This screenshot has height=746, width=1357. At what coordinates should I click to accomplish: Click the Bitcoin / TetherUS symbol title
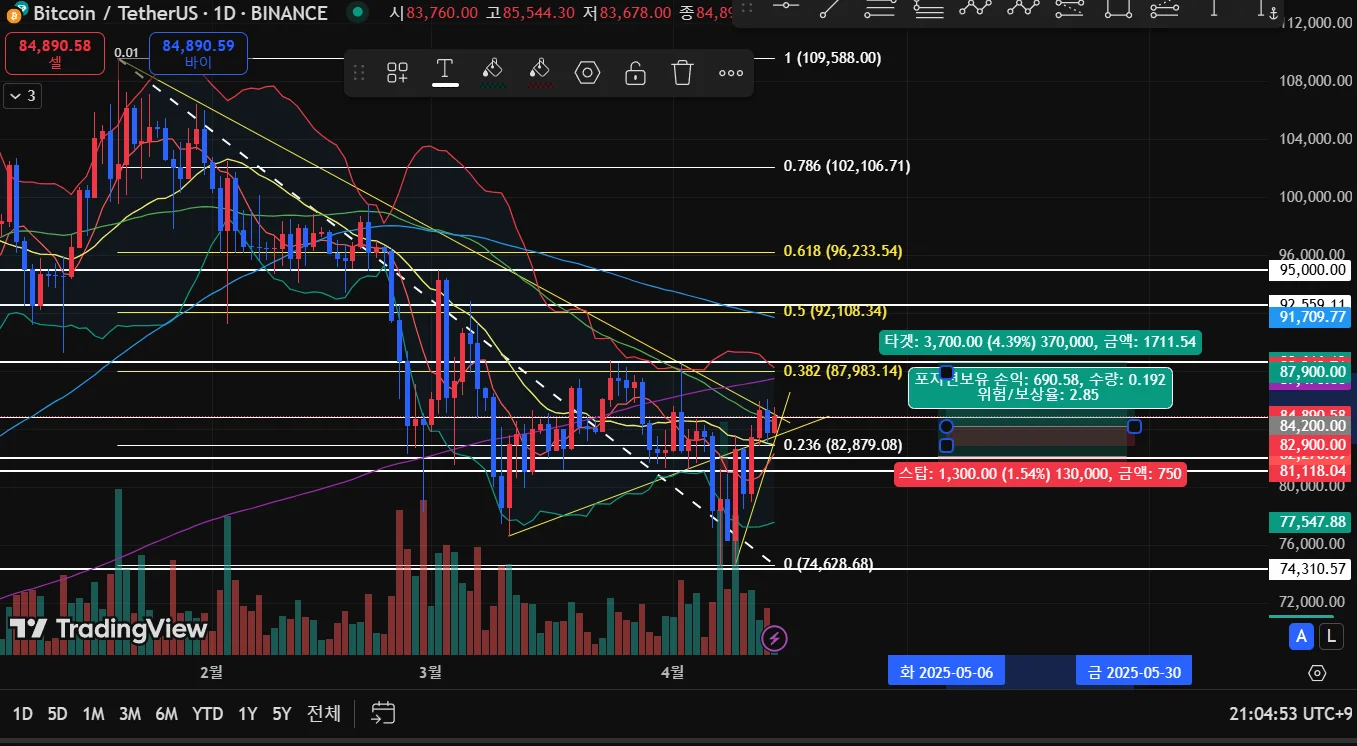pos(180,13)
